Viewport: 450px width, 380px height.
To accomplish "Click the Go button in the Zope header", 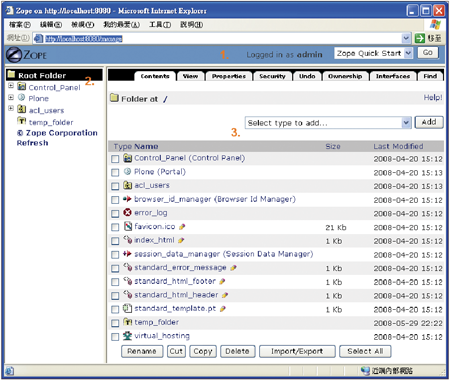I will [428, 53].
